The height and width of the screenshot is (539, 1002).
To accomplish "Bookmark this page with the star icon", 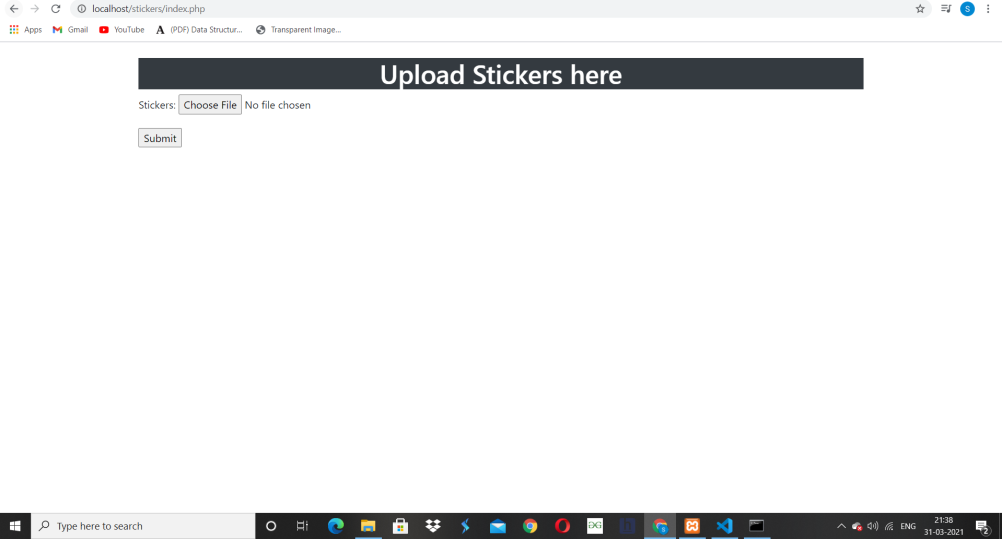I will pyautogui.click(x=920, y=9).
